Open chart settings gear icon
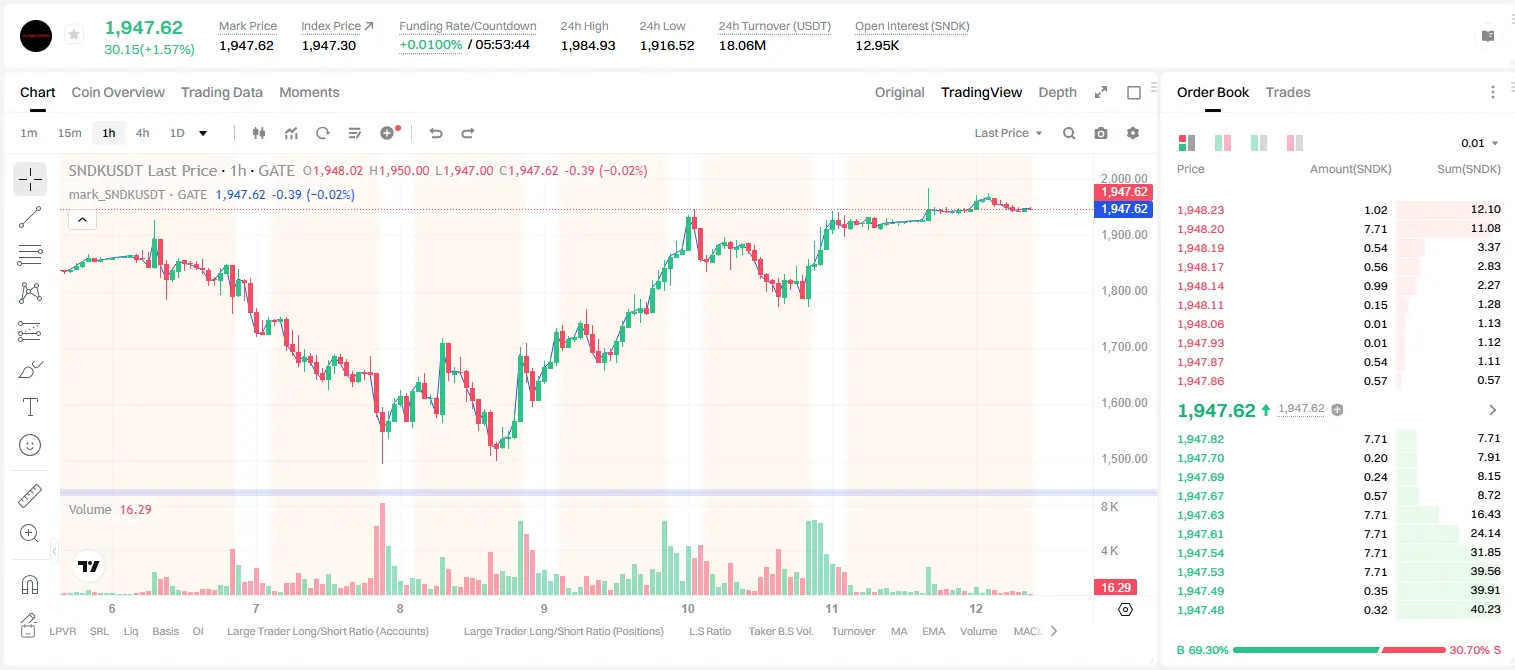Viewport: 1515px width, 670px height. (x=1133, y=133)
